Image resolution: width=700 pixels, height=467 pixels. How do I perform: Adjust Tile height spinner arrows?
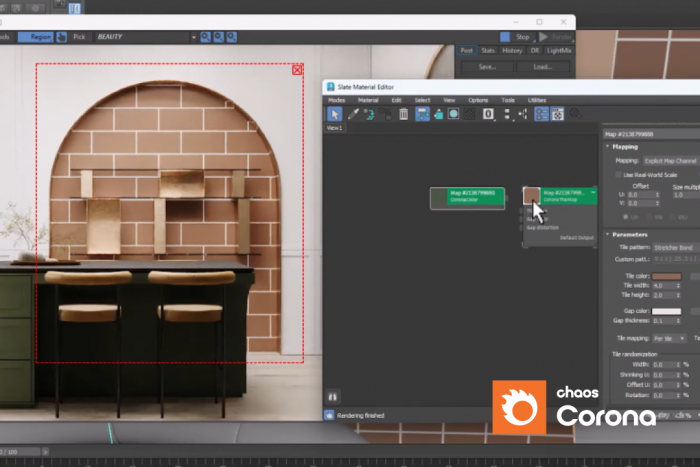point(678,296)
